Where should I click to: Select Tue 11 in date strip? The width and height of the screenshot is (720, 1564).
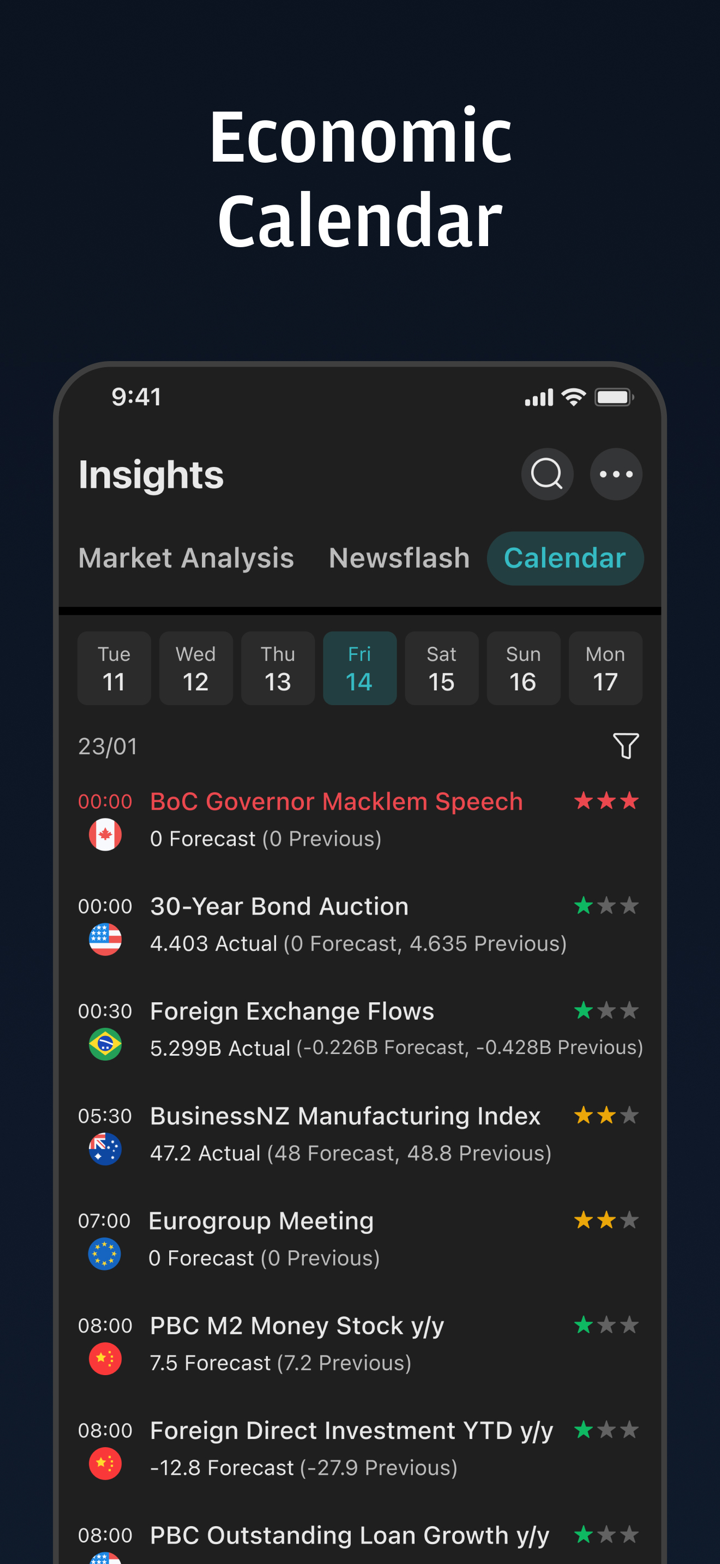click(114, 668)
